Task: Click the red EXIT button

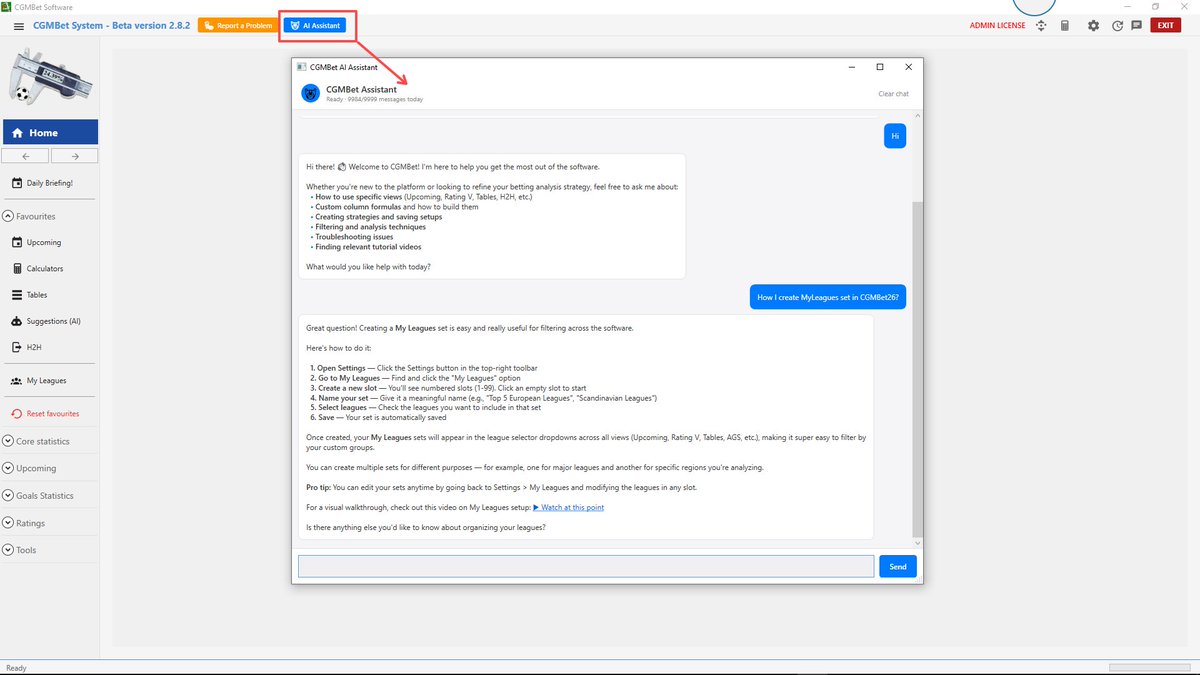Action: [x=1165, y=25]
